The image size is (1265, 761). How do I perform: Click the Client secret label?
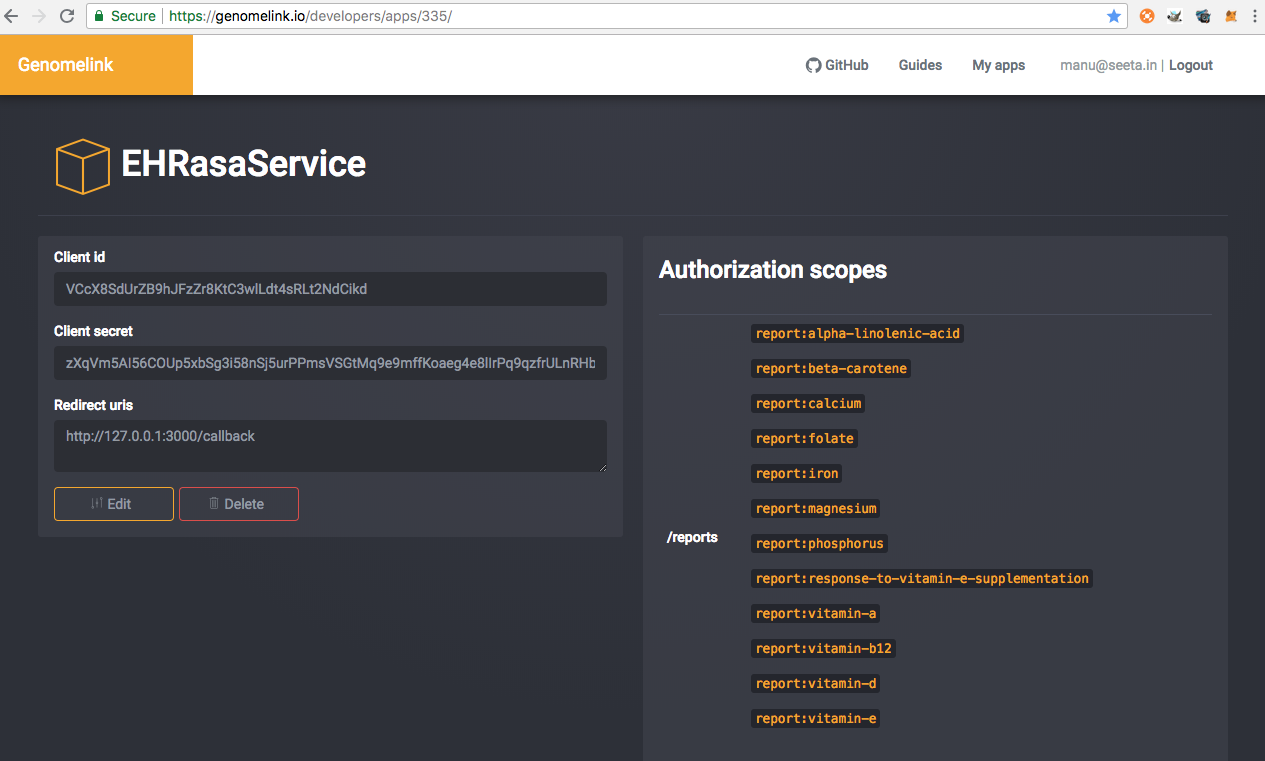[x=93, y=331]
